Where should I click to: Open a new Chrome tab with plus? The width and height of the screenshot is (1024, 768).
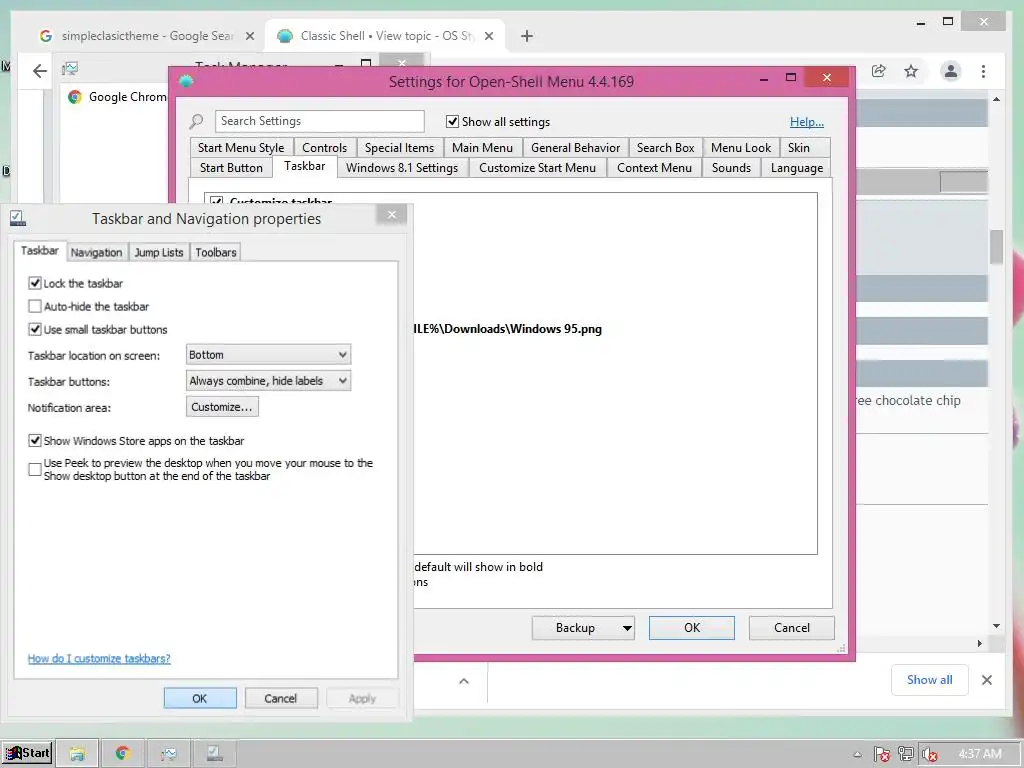point(526,36)
